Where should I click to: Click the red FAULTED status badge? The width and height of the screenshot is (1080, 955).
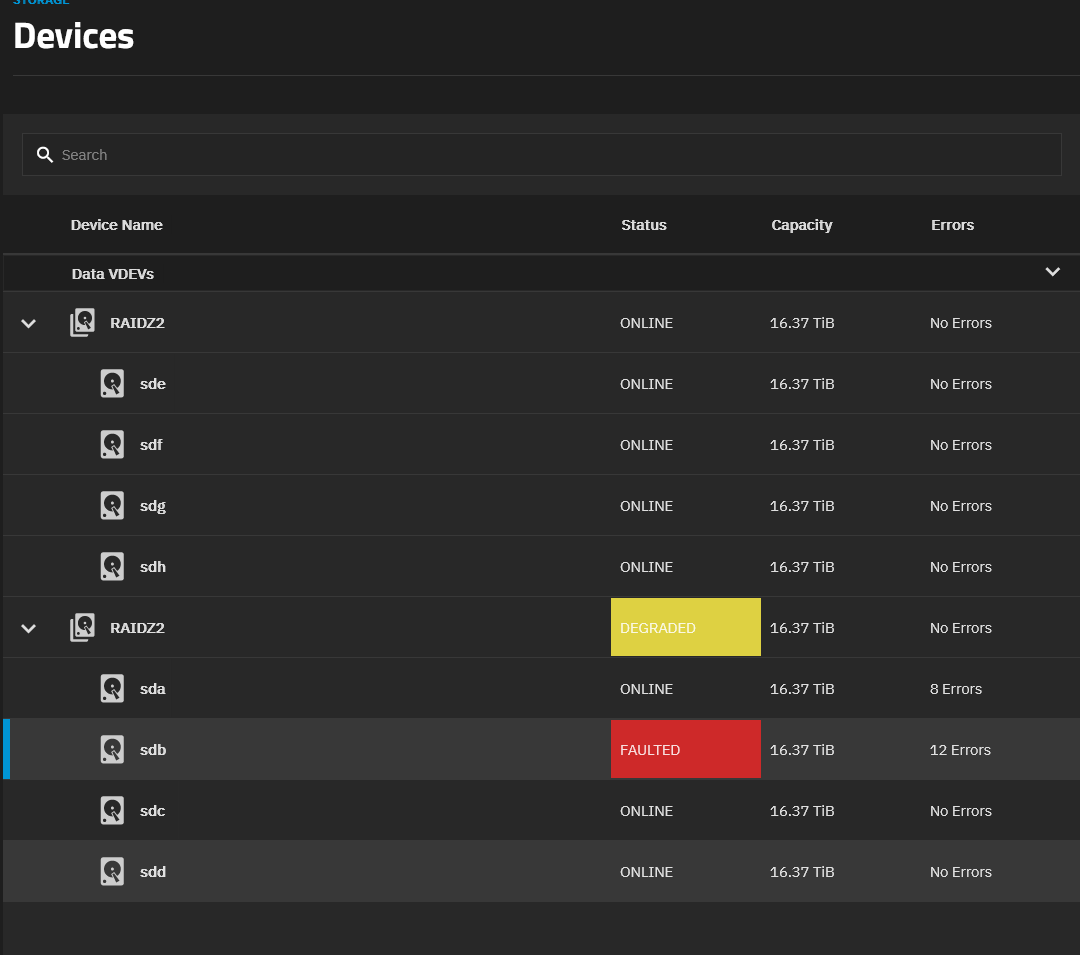[x=686, y=749]
